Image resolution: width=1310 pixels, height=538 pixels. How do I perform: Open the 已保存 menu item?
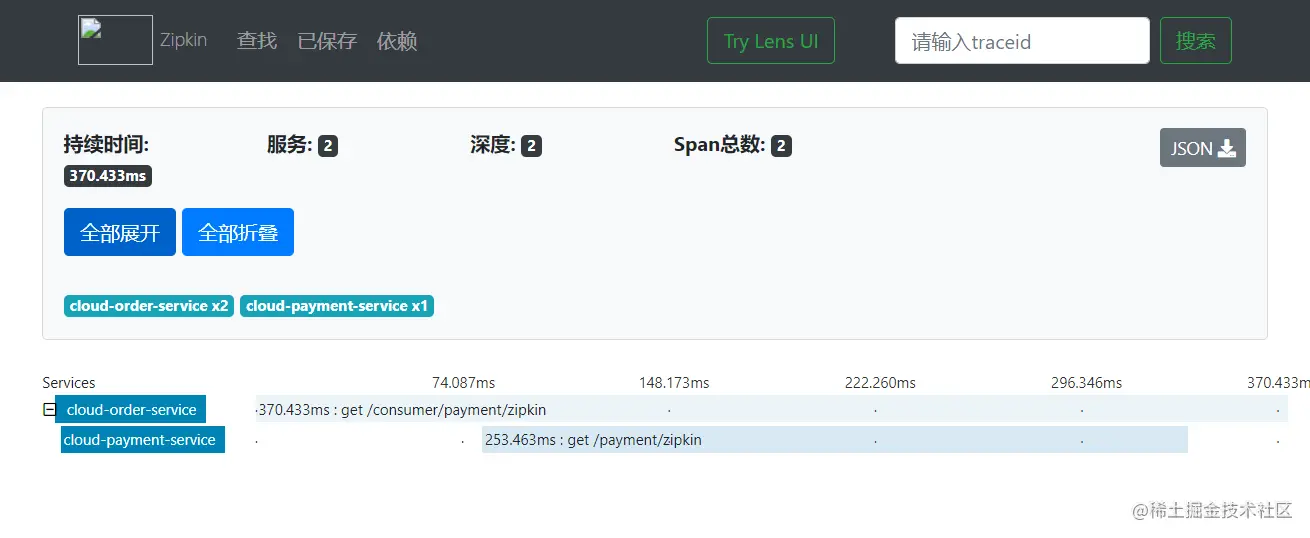[327, 41]
